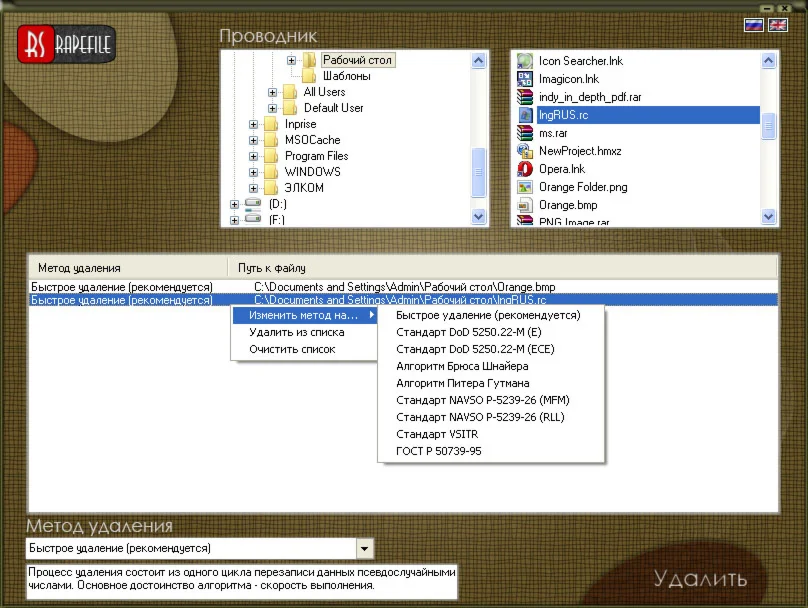
Task: Select the IngRUS.rc row in deletion list
Action: click(403, 300)
